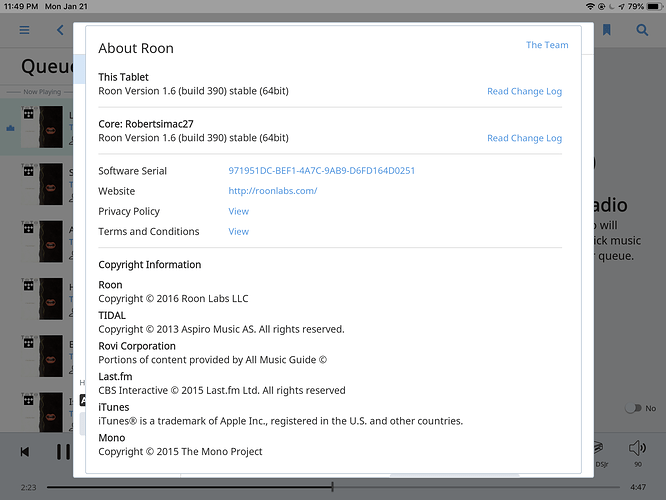Check the battery indicator in status bar
The width and height of the screenshot is (666, 500).
click(655, 6)
